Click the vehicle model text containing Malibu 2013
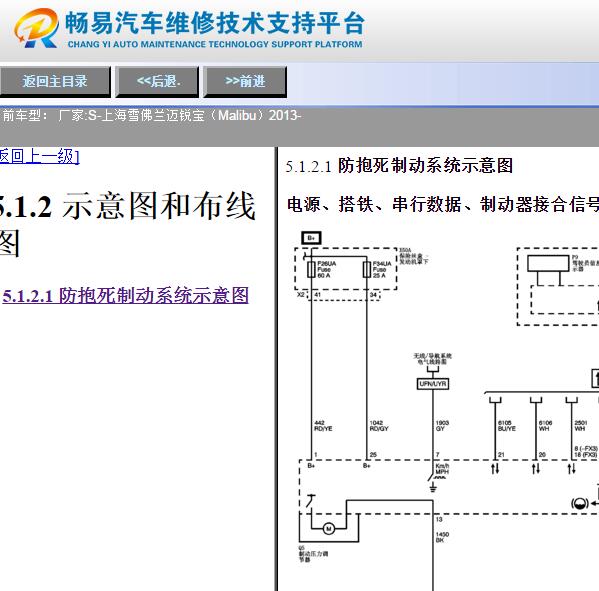 coord(152,115)
